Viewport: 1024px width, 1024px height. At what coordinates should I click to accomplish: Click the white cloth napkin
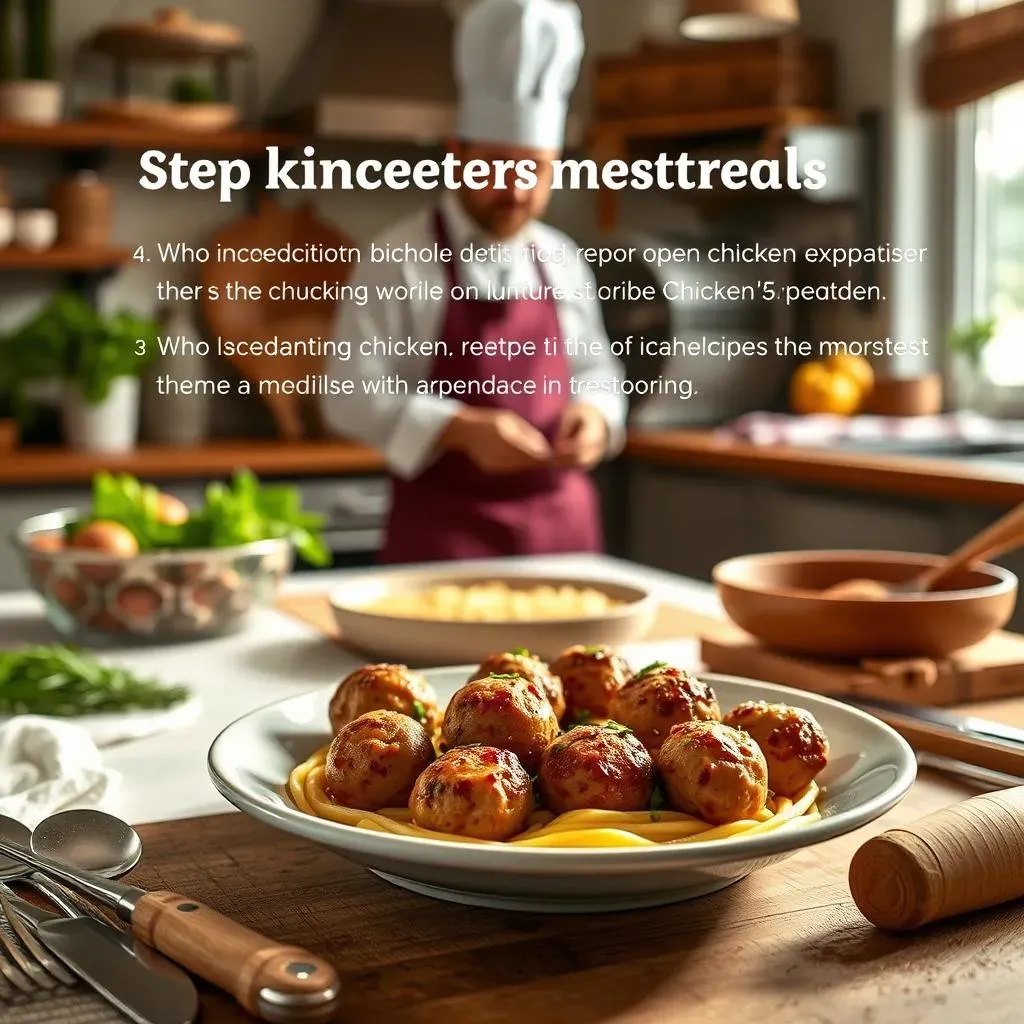click(x=49, y=764)
